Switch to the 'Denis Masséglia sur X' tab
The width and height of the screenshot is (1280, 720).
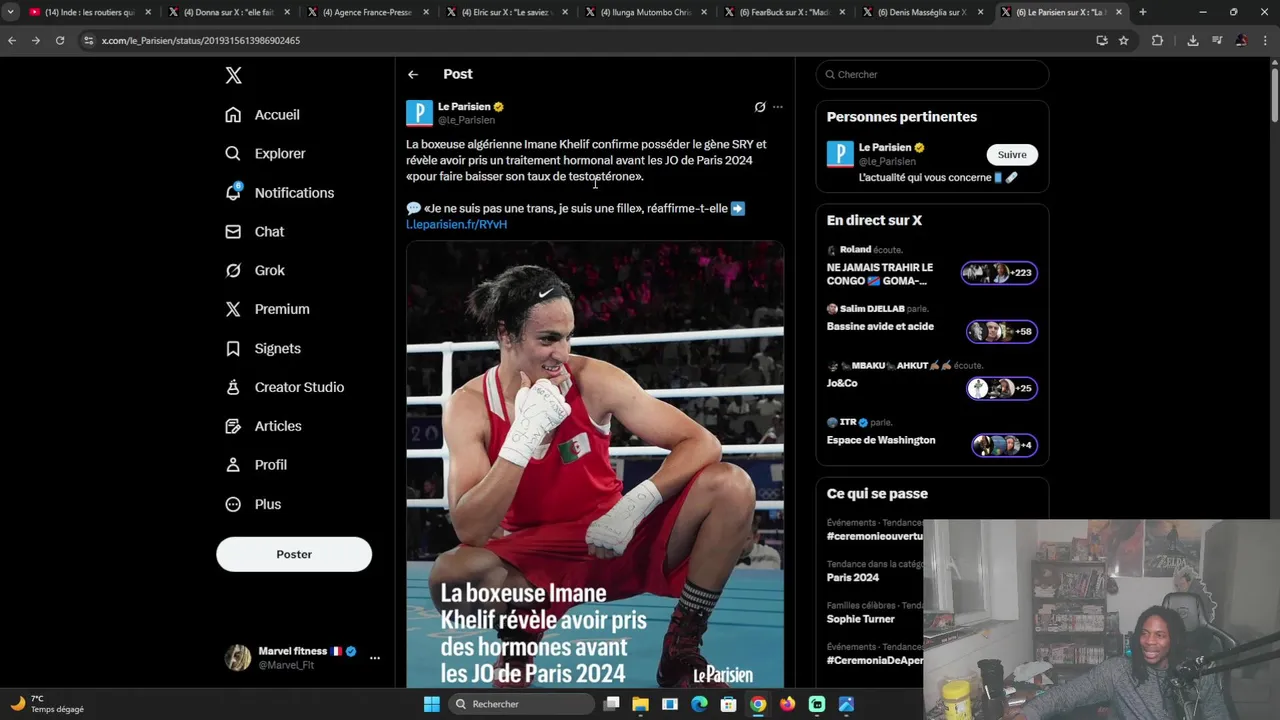point(923,12)
